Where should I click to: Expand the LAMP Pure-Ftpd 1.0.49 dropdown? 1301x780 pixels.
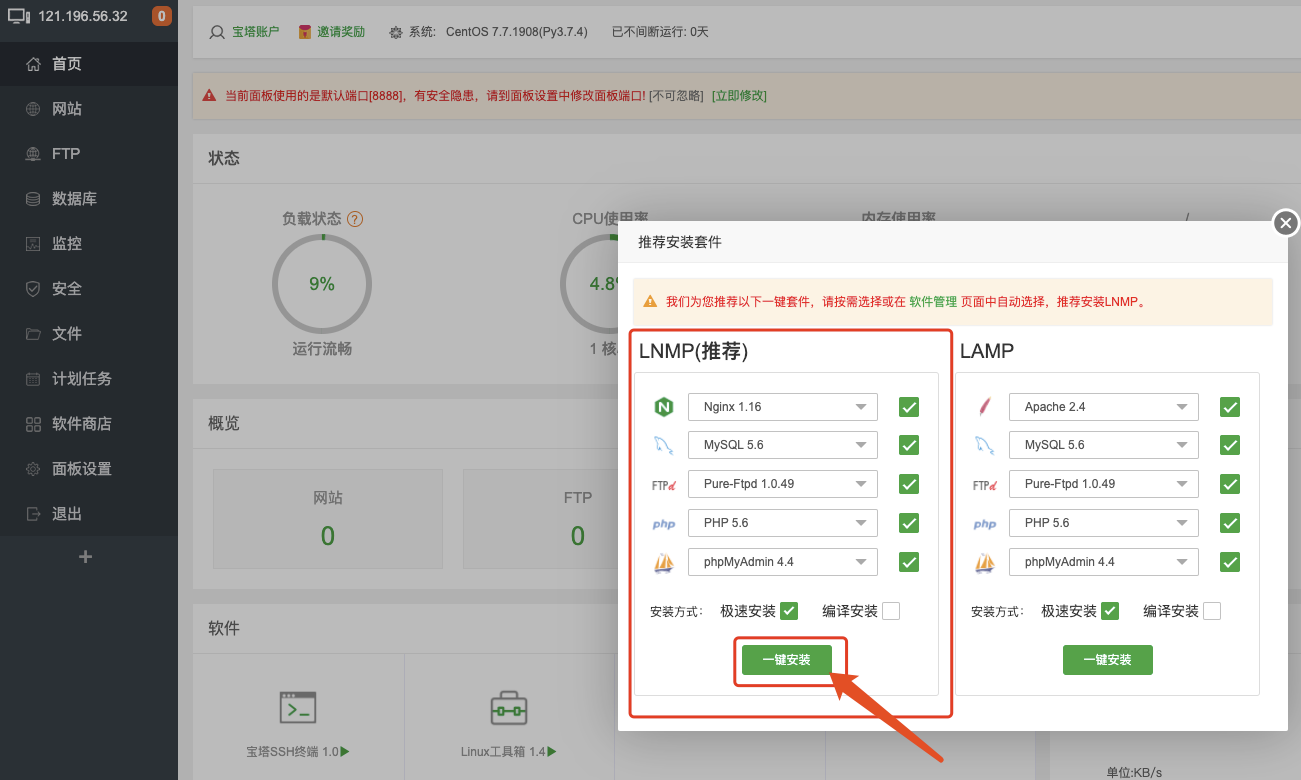click(x=1104, y=484)
